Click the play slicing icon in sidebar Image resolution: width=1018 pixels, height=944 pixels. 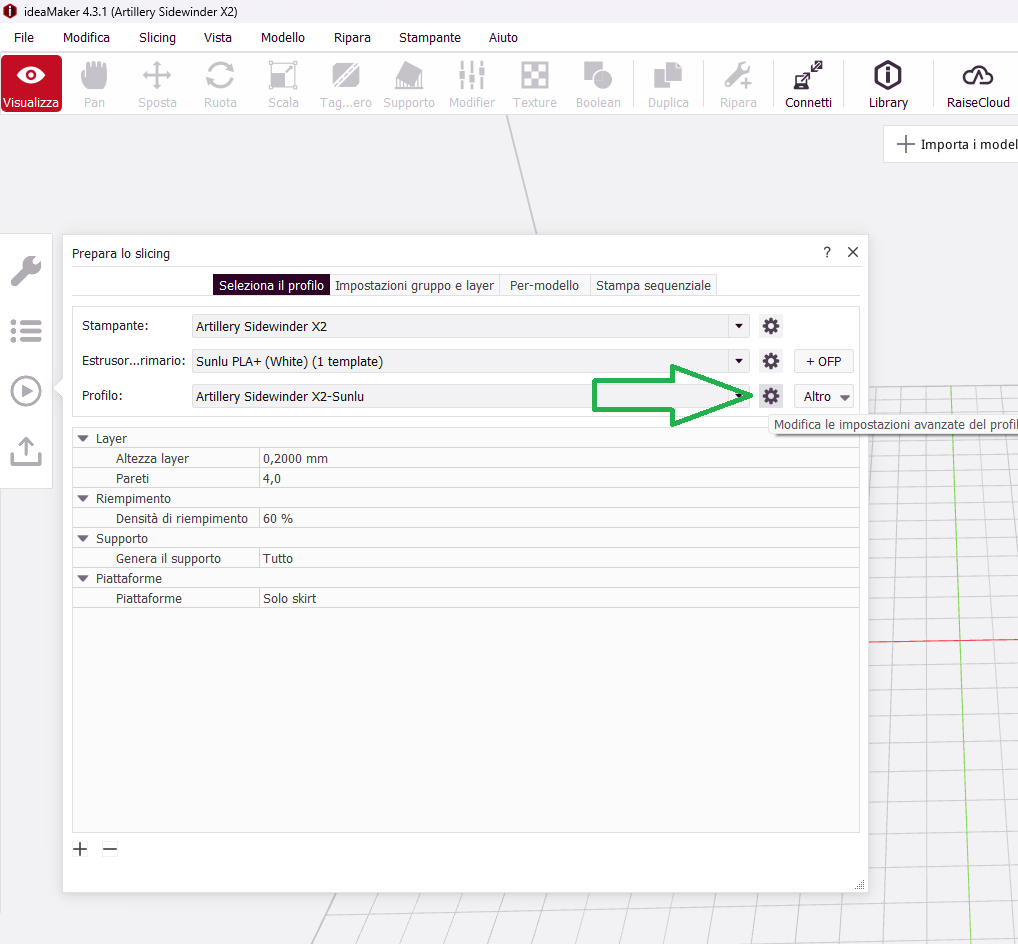[26, 391]
